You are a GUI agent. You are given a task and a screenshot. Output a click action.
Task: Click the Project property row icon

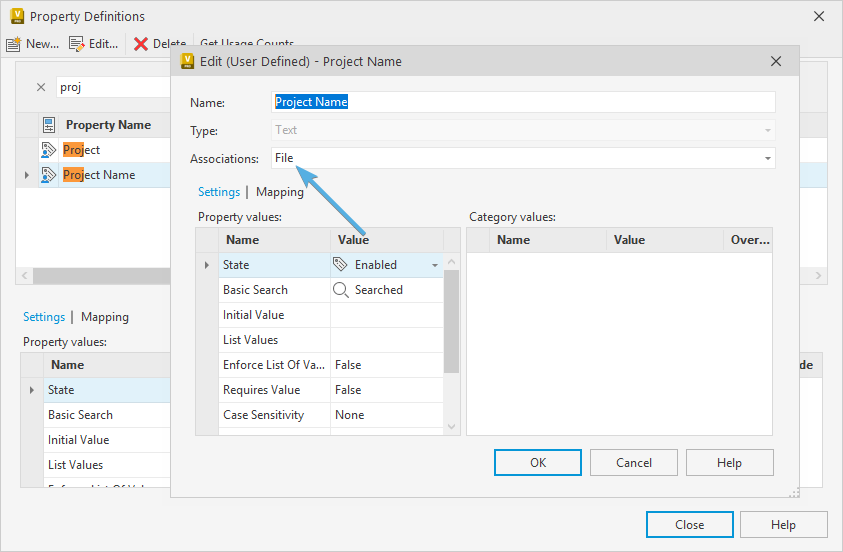(49, 150)
